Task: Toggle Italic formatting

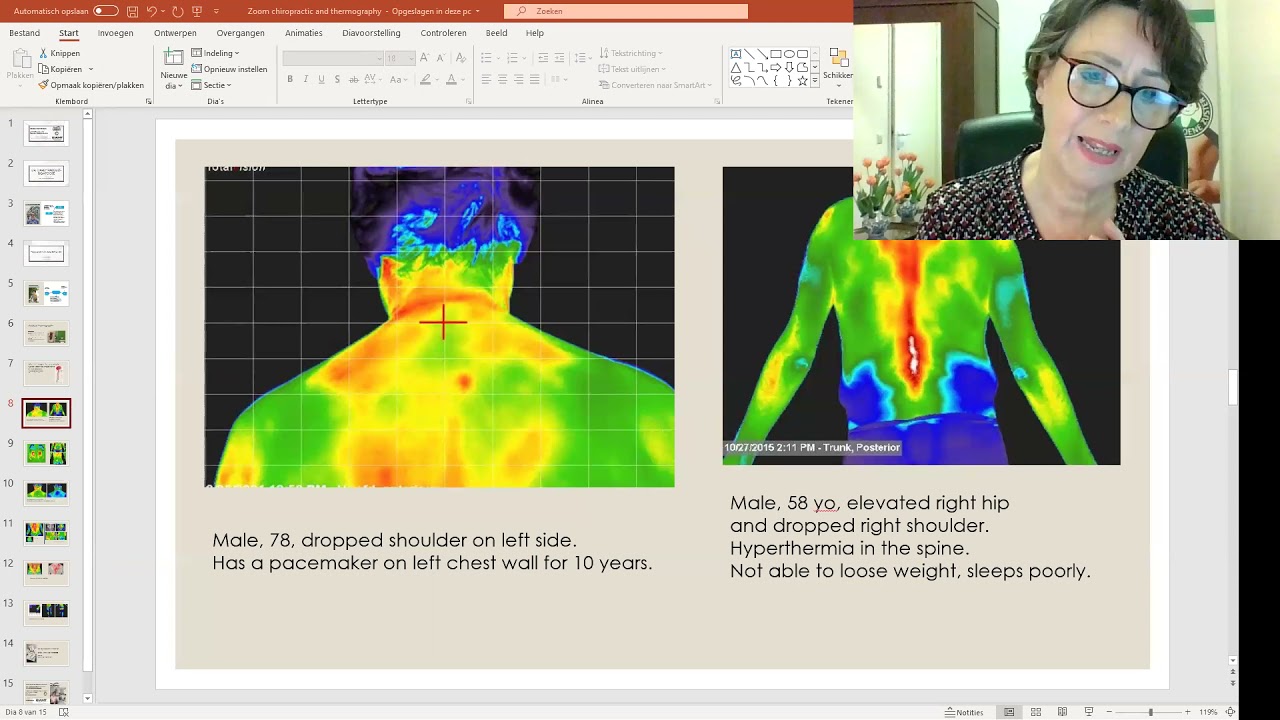Action: [x=305, y=79]
